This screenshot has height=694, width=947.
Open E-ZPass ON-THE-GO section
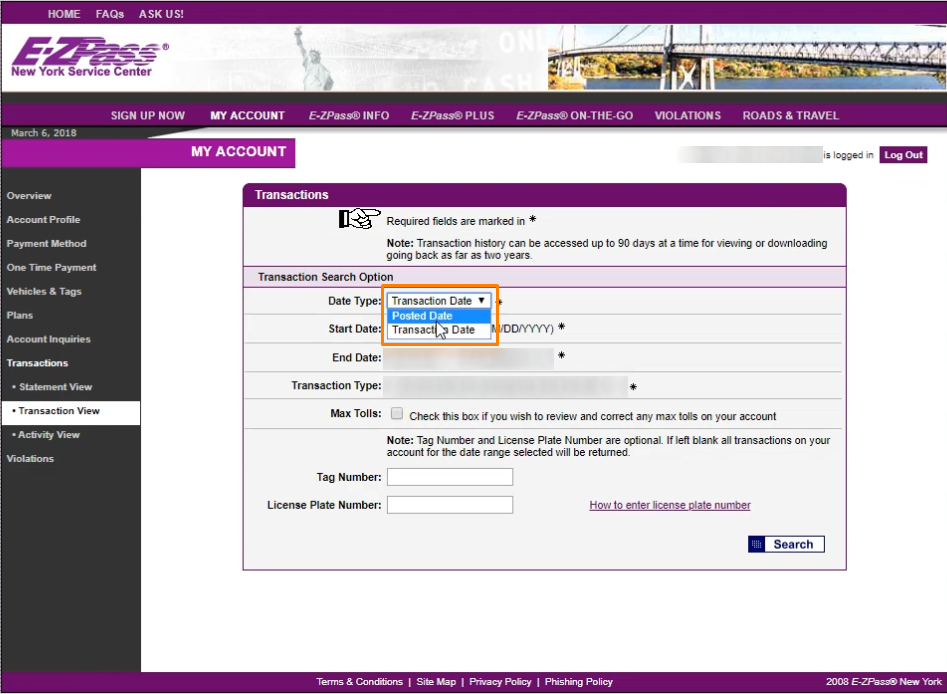574,115
